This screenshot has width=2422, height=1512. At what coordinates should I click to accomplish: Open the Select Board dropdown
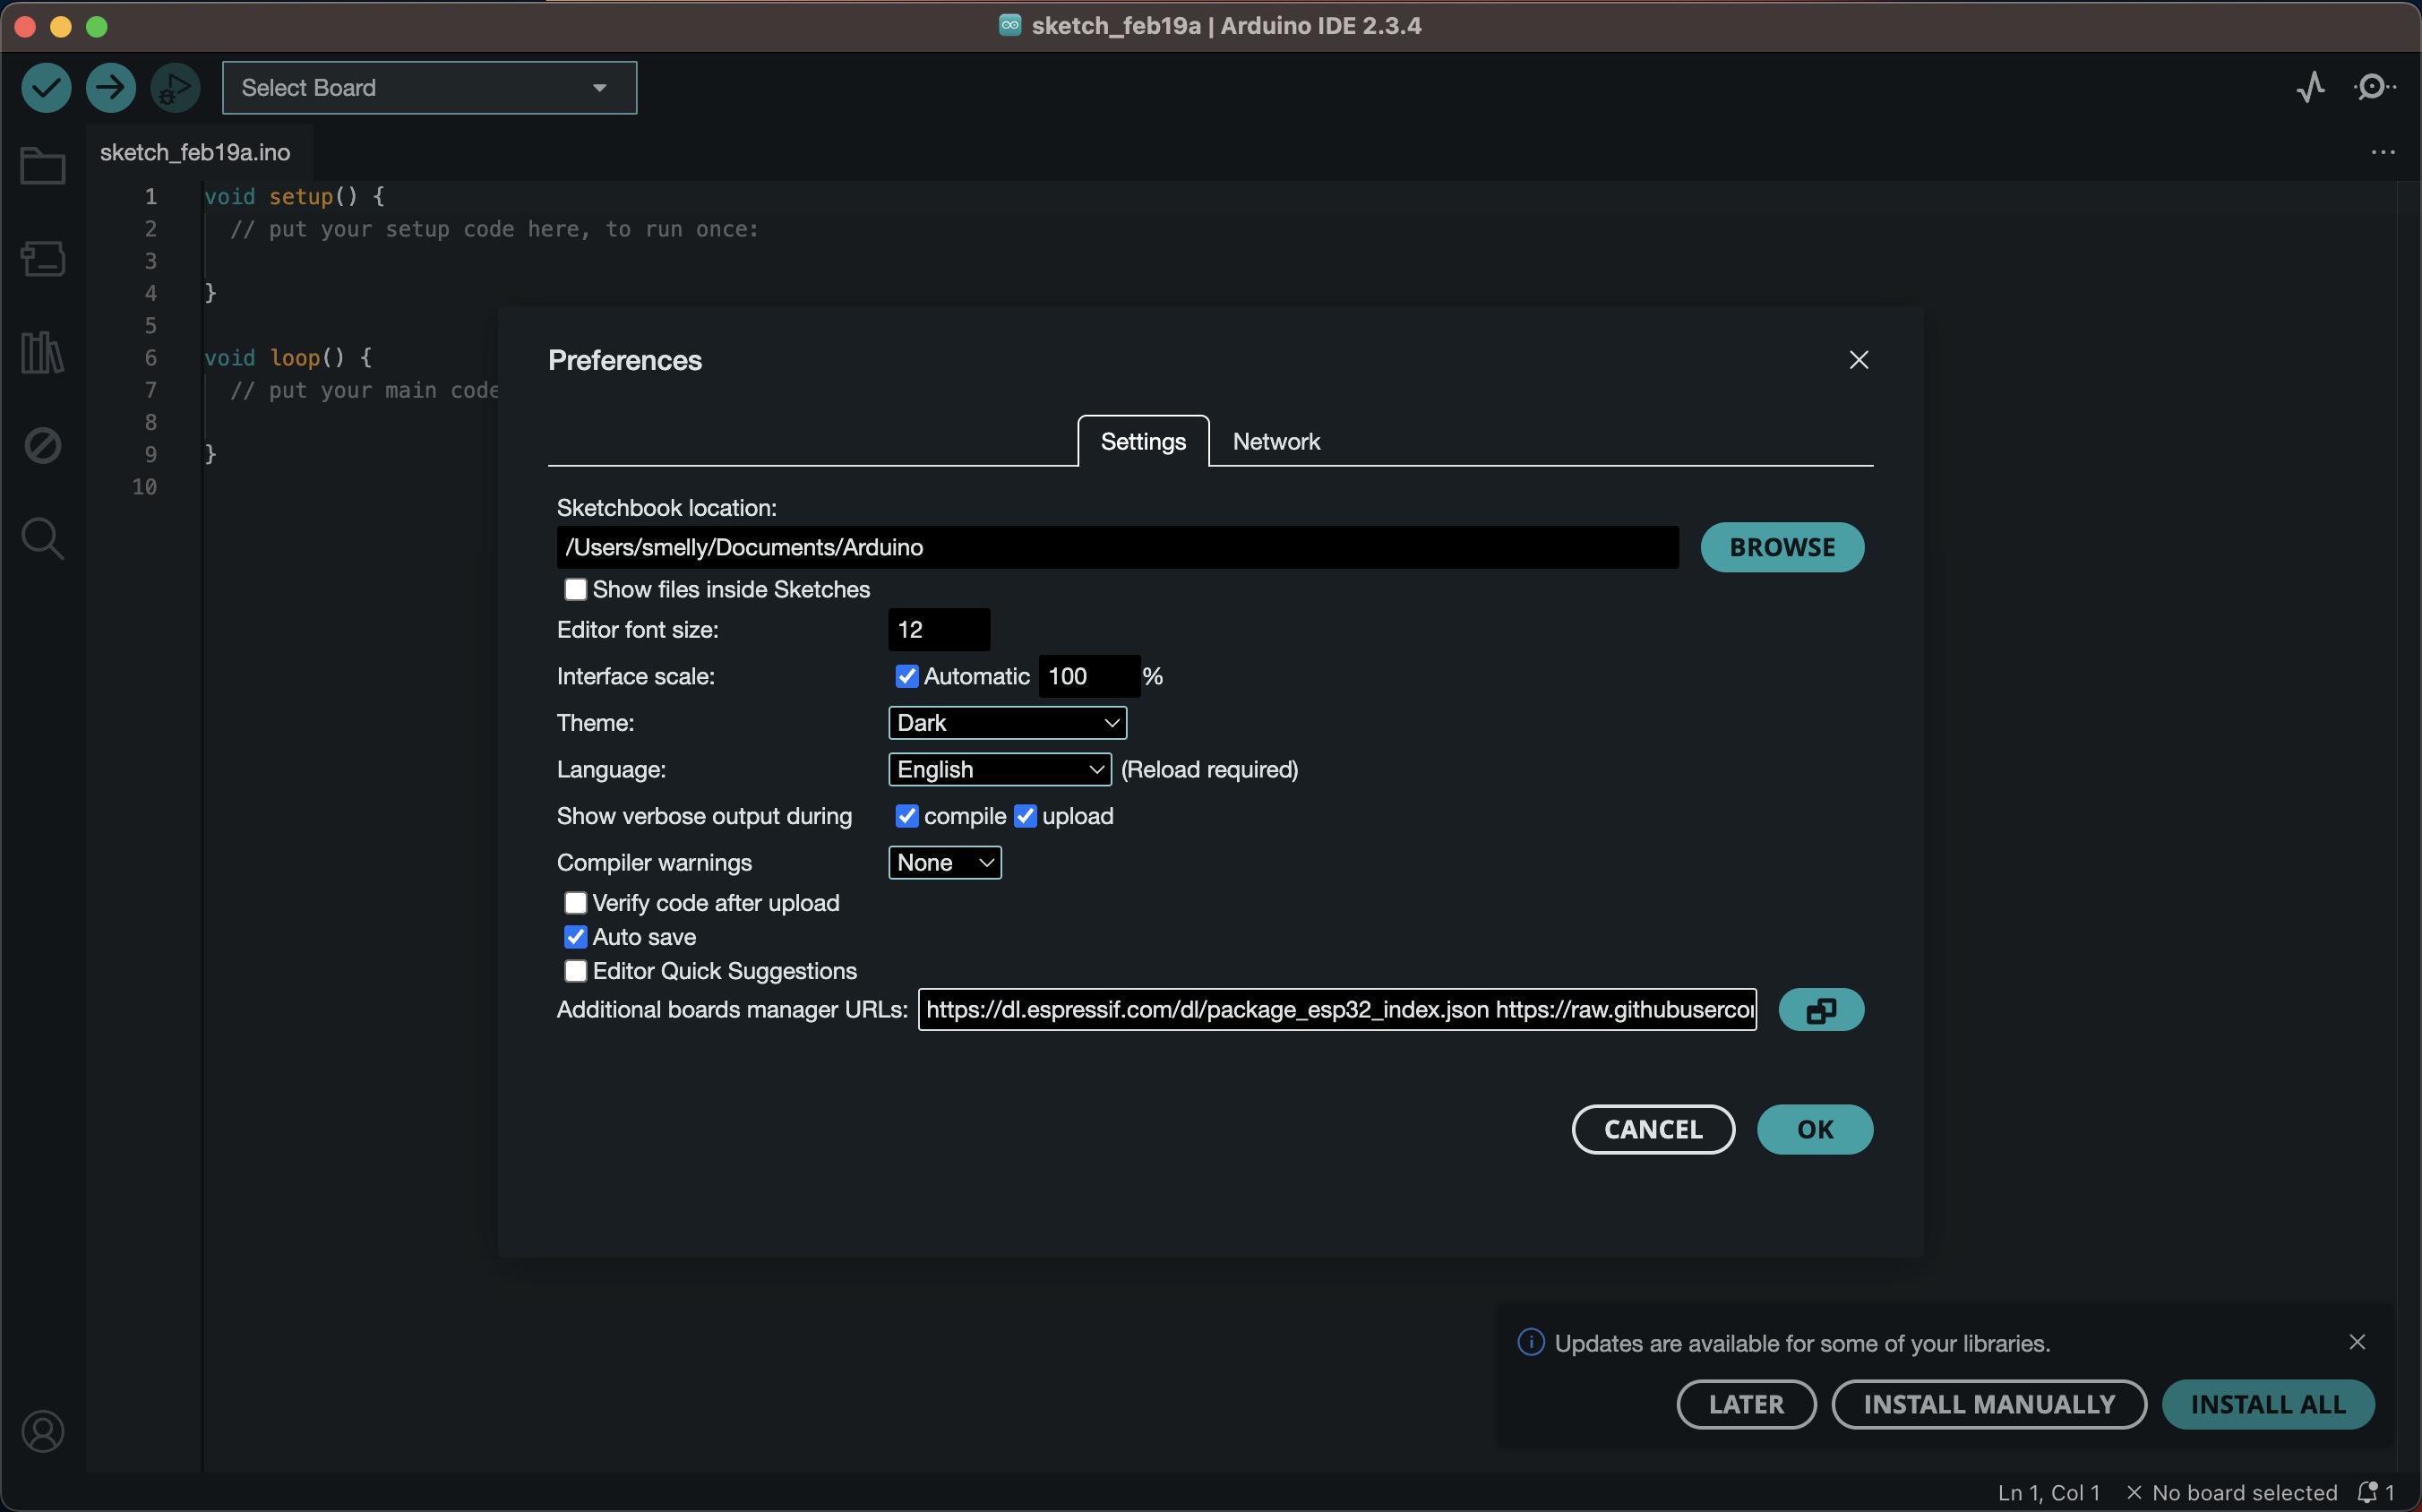point(429,88)
